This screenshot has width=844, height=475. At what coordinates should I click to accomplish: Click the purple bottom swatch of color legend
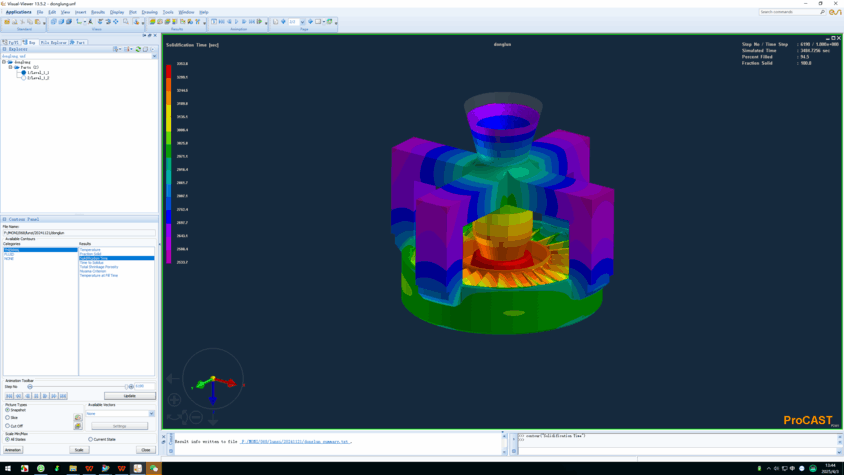tap(168, 256)
